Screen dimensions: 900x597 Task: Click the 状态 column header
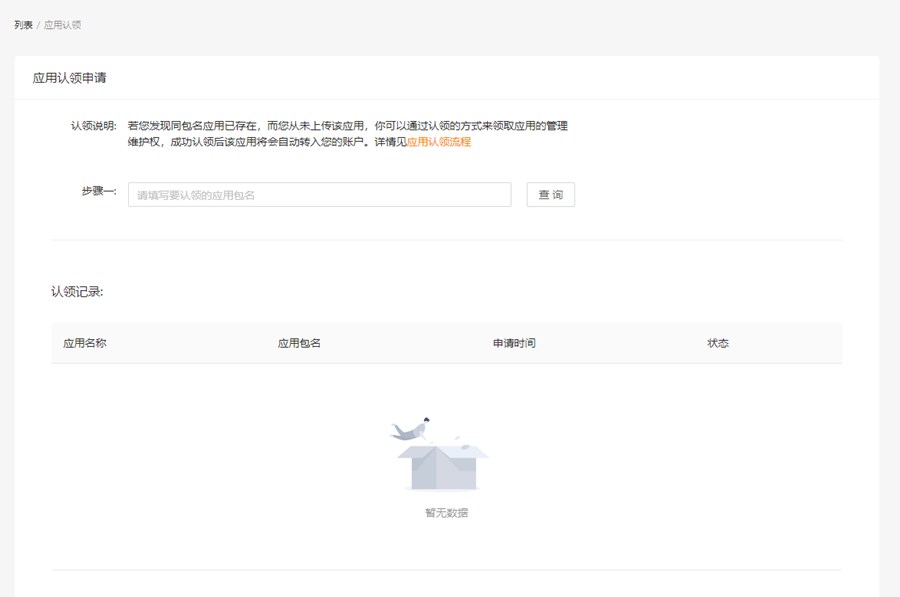click(x=718, y=343)
